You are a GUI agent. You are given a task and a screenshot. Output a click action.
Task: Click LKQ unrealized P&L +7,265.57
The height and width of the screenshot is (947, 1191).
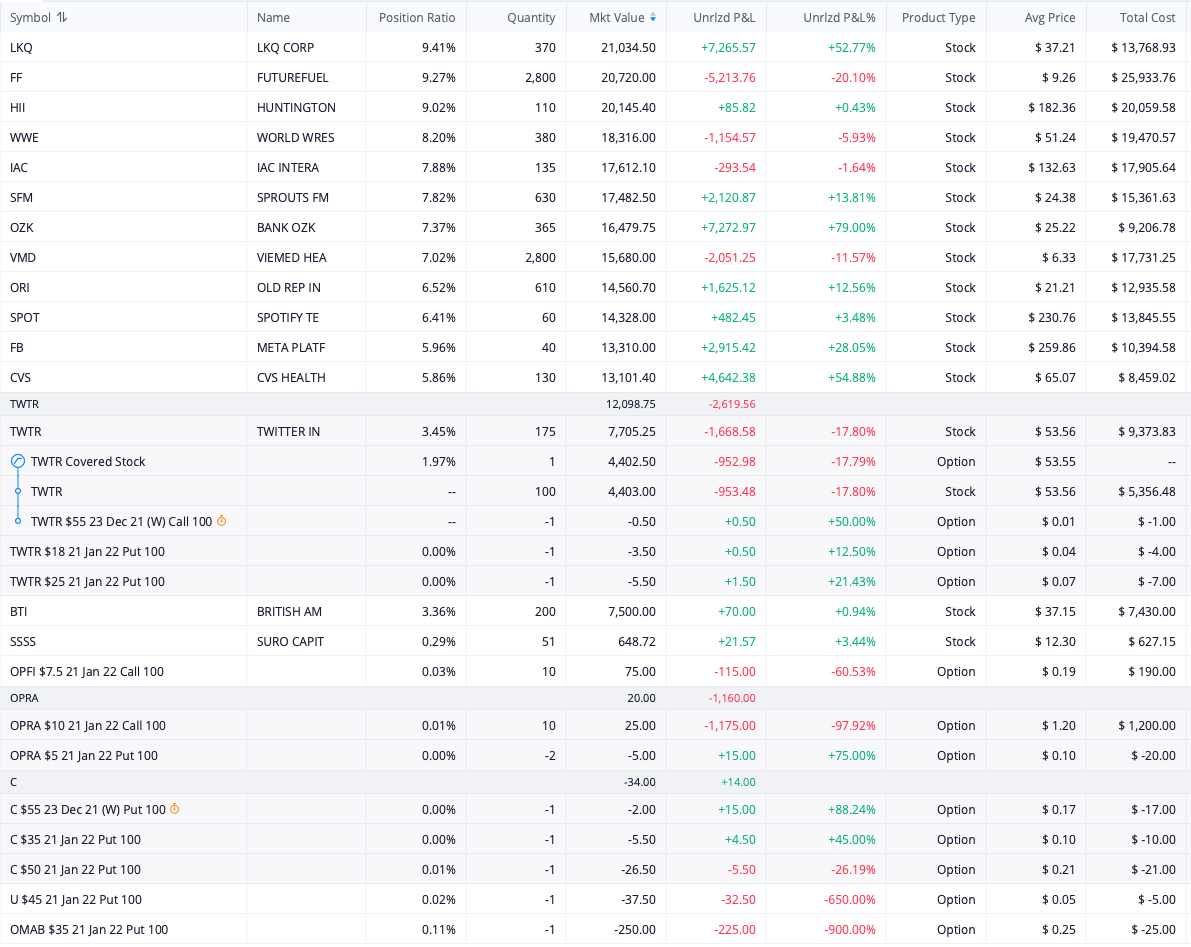(728, 47)
